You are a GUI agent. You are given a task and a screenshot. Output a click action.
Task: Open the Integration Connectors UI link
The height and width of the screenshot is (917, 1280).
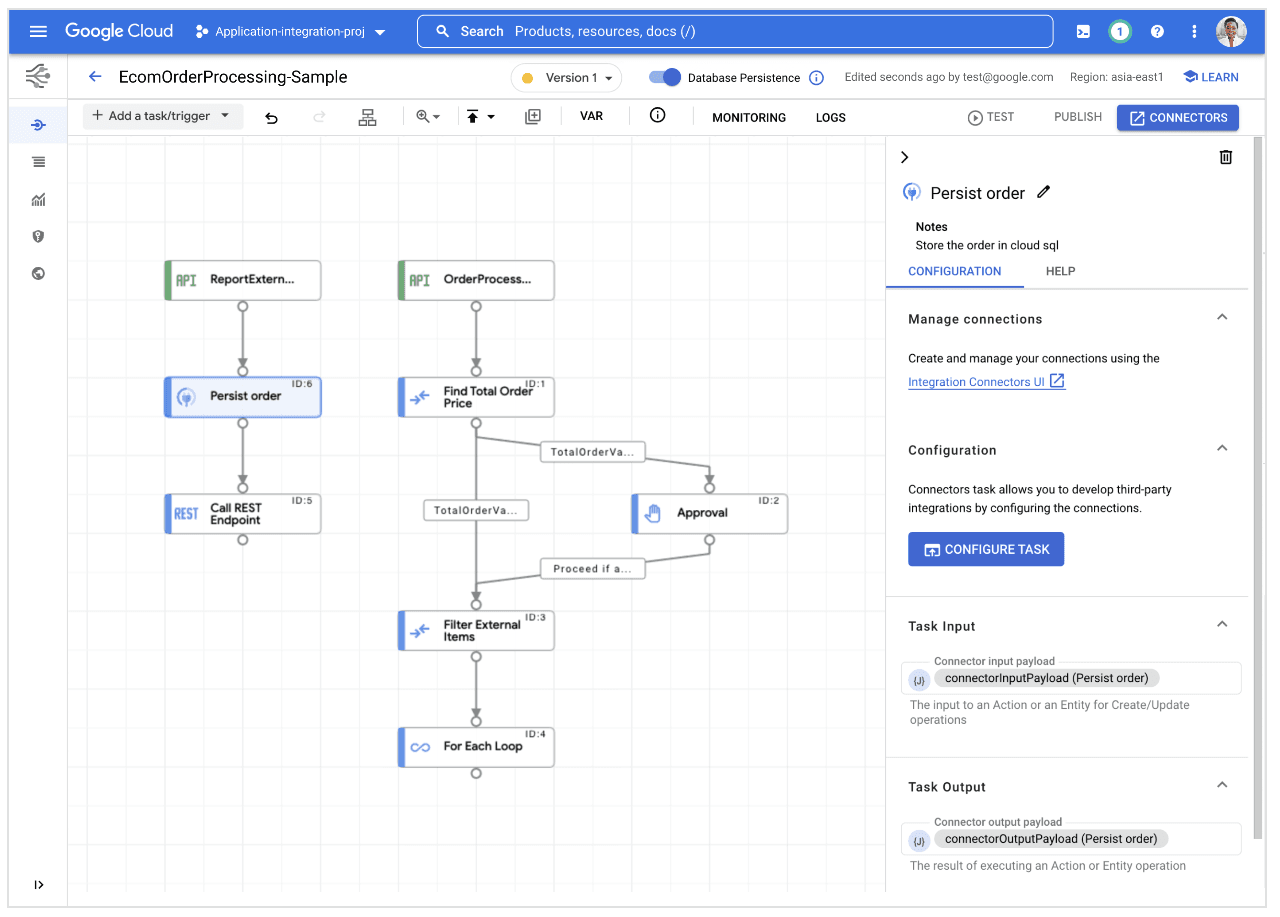click(x=978, y=381)
